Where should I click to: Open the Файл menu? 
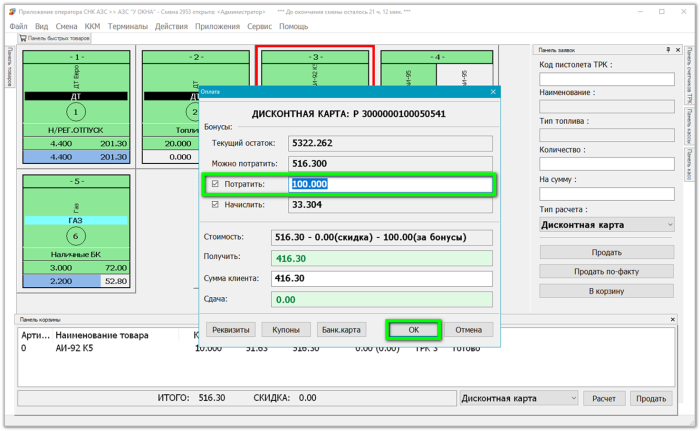[x=18, y=26]
